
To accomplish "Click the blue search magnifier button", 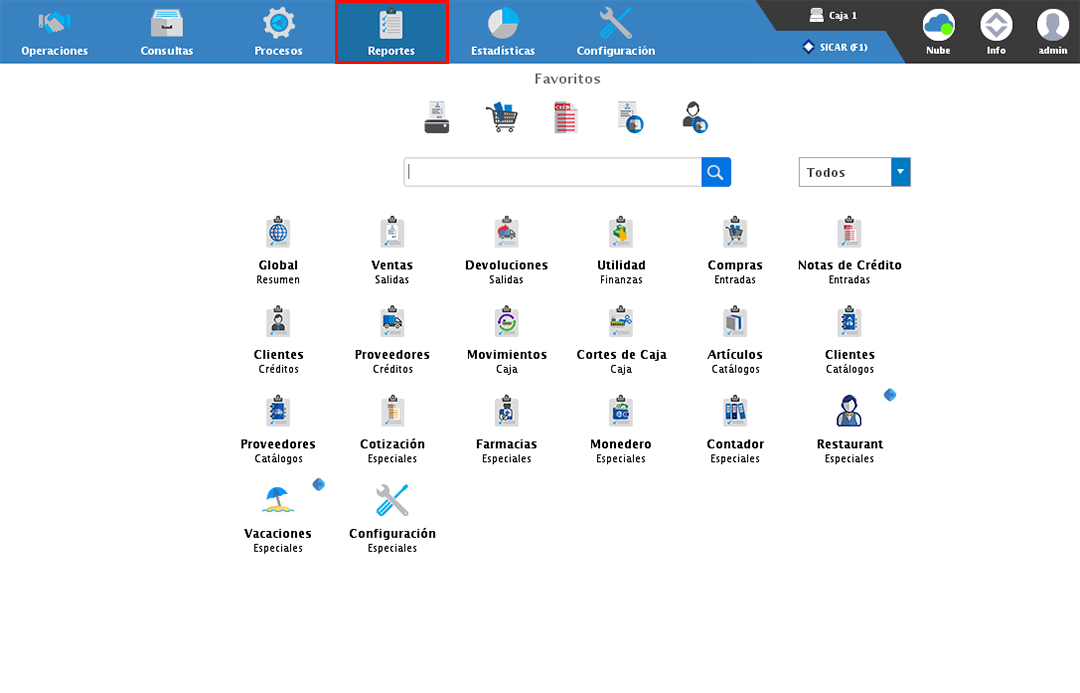I will [x=715, y=172].
